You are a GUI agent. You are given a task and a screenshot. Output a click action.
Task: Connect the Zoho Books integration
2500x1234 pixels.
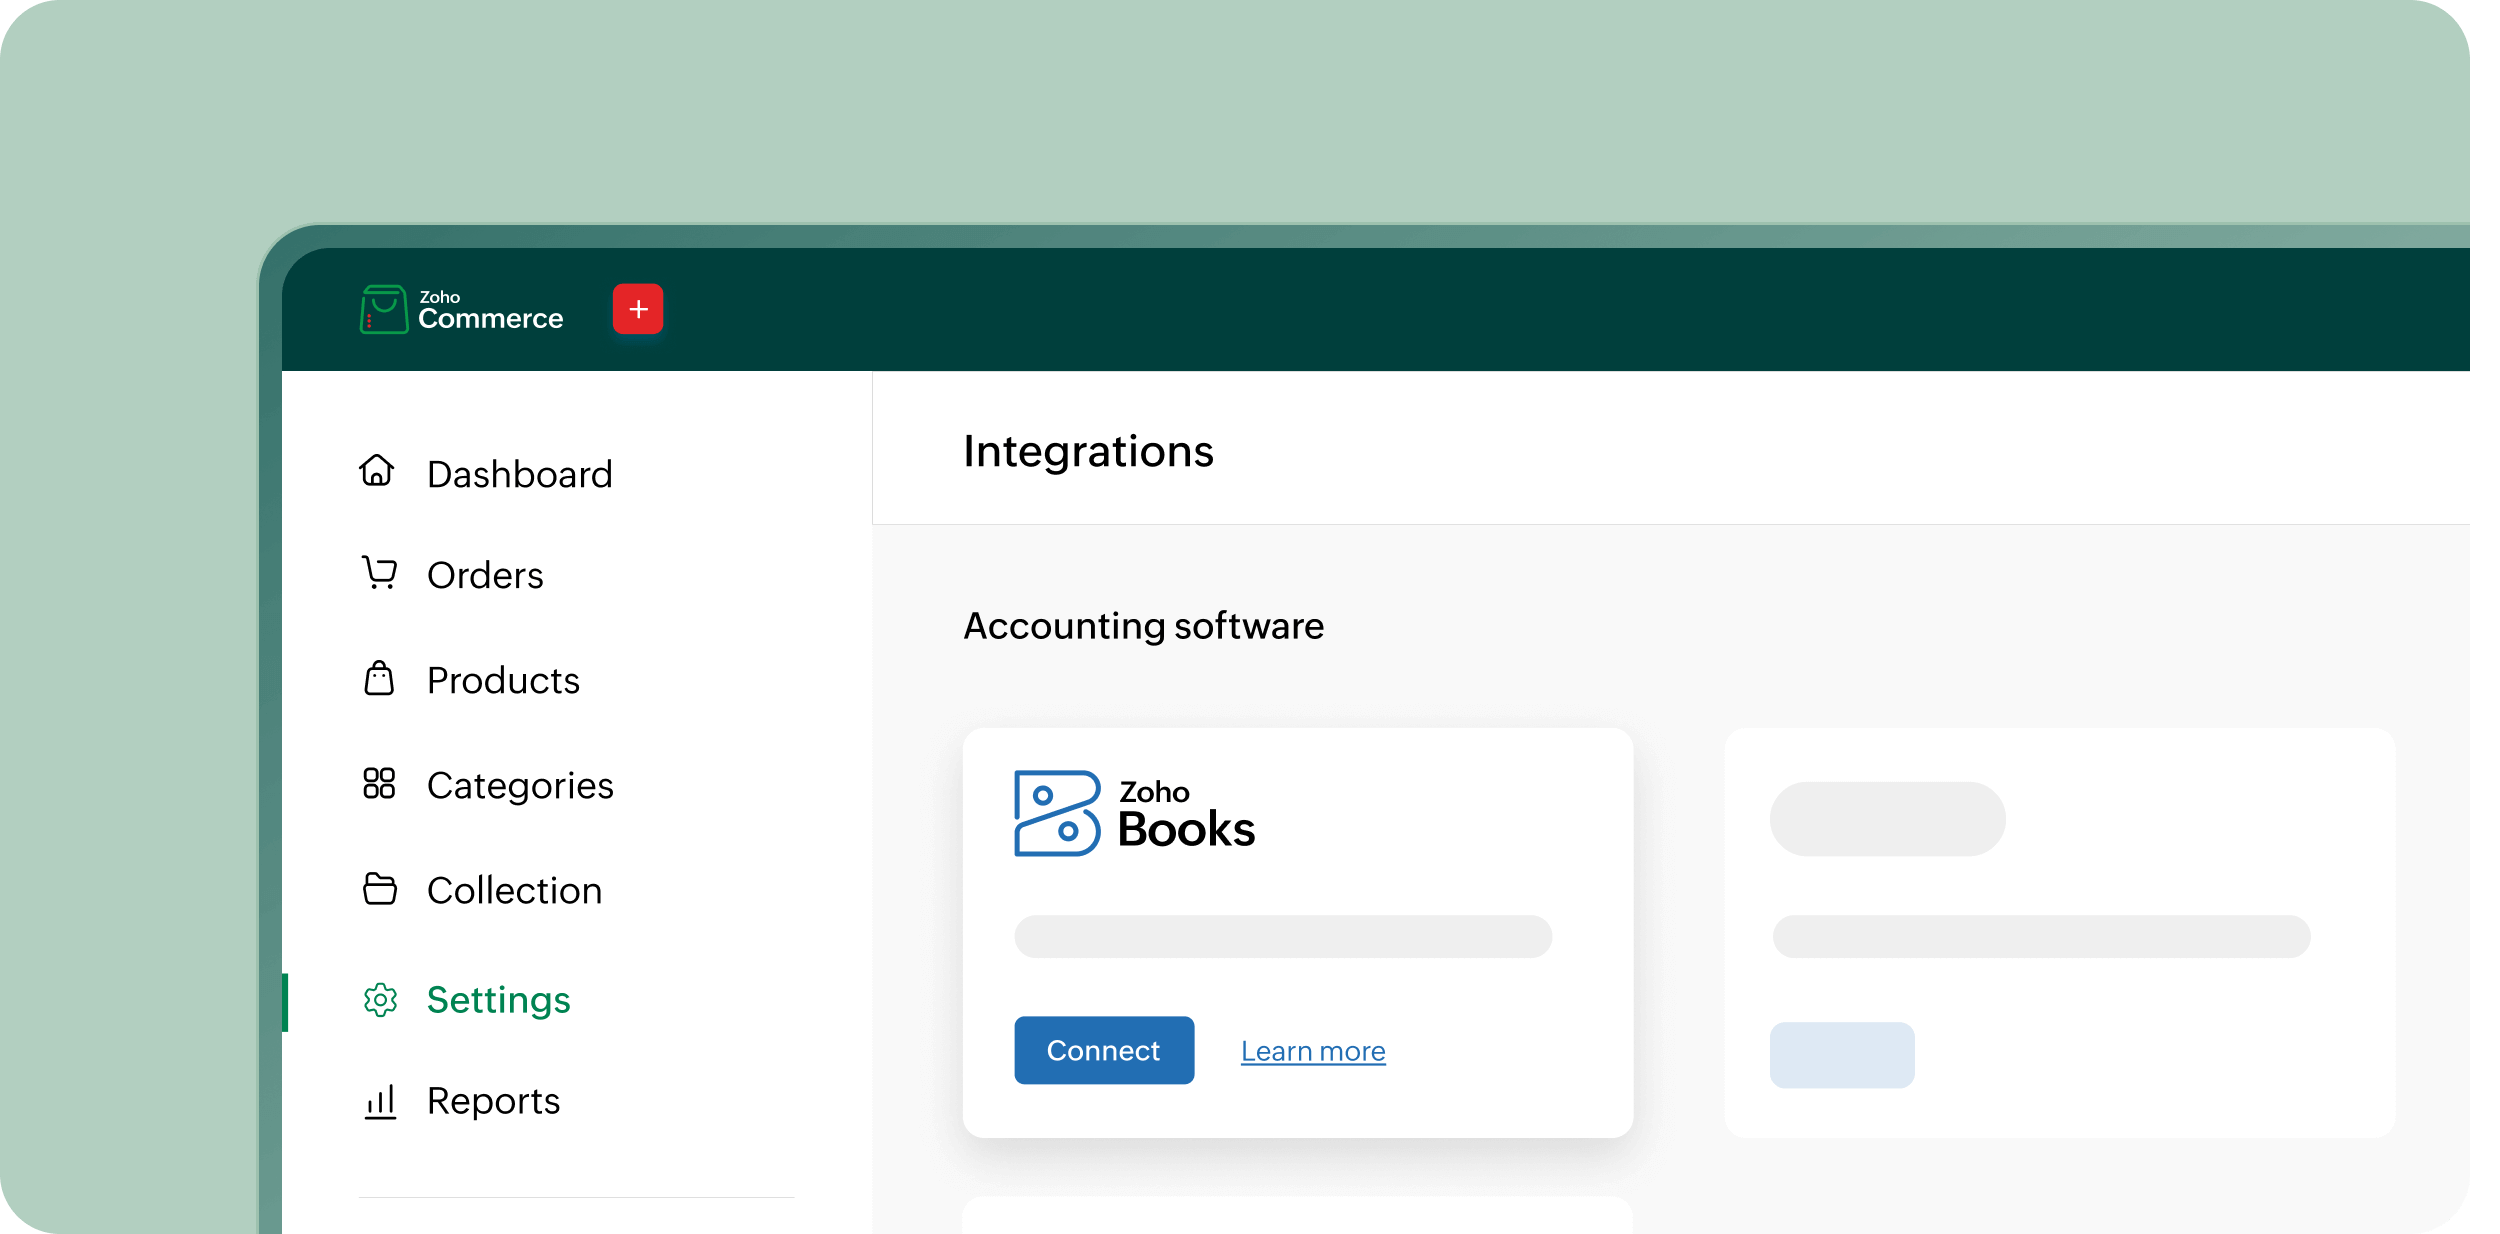1104,1050
